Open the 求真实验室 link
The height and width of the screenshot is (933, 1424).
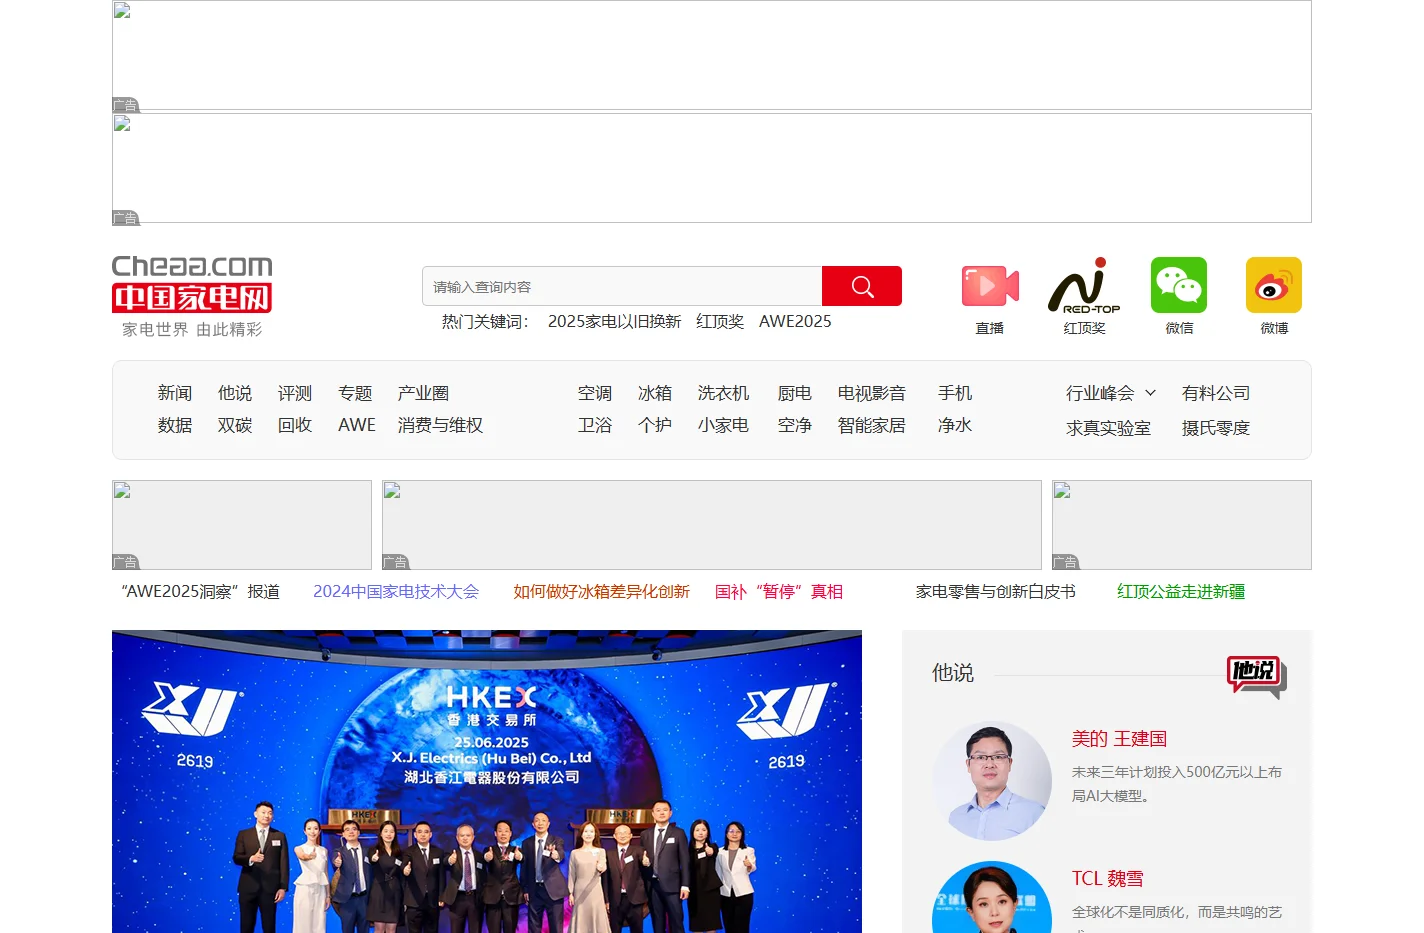tap(1108, 428)
